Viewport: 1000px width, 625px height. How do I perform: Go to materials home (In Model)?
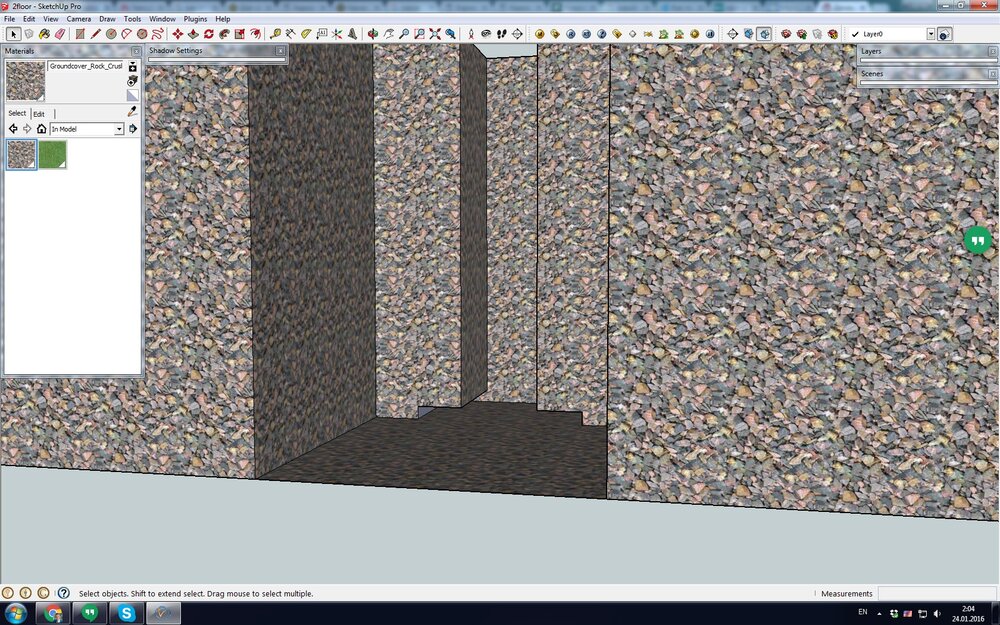pos(41,129)
